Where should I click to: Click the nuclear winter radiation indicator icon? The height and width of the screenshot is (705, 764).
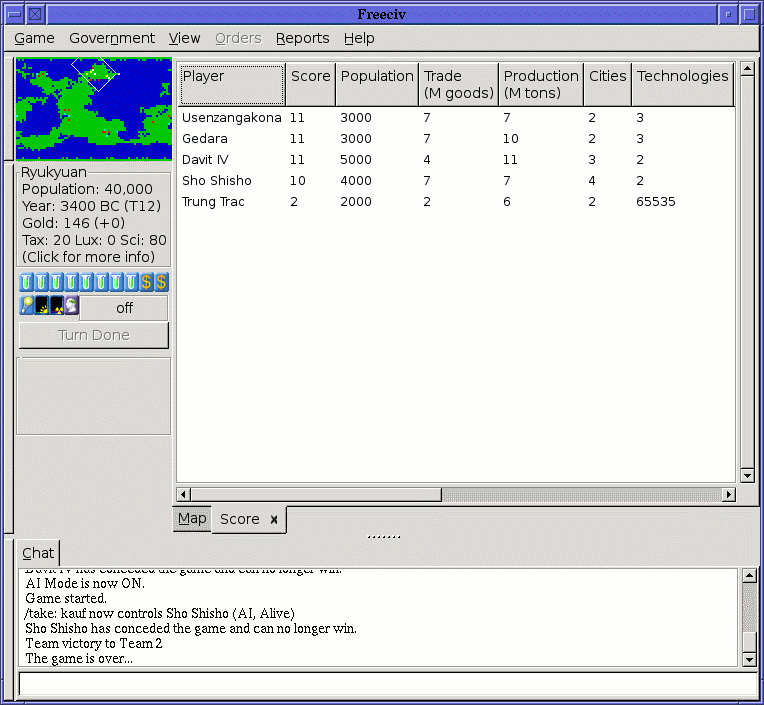click(x=57, y=305)
